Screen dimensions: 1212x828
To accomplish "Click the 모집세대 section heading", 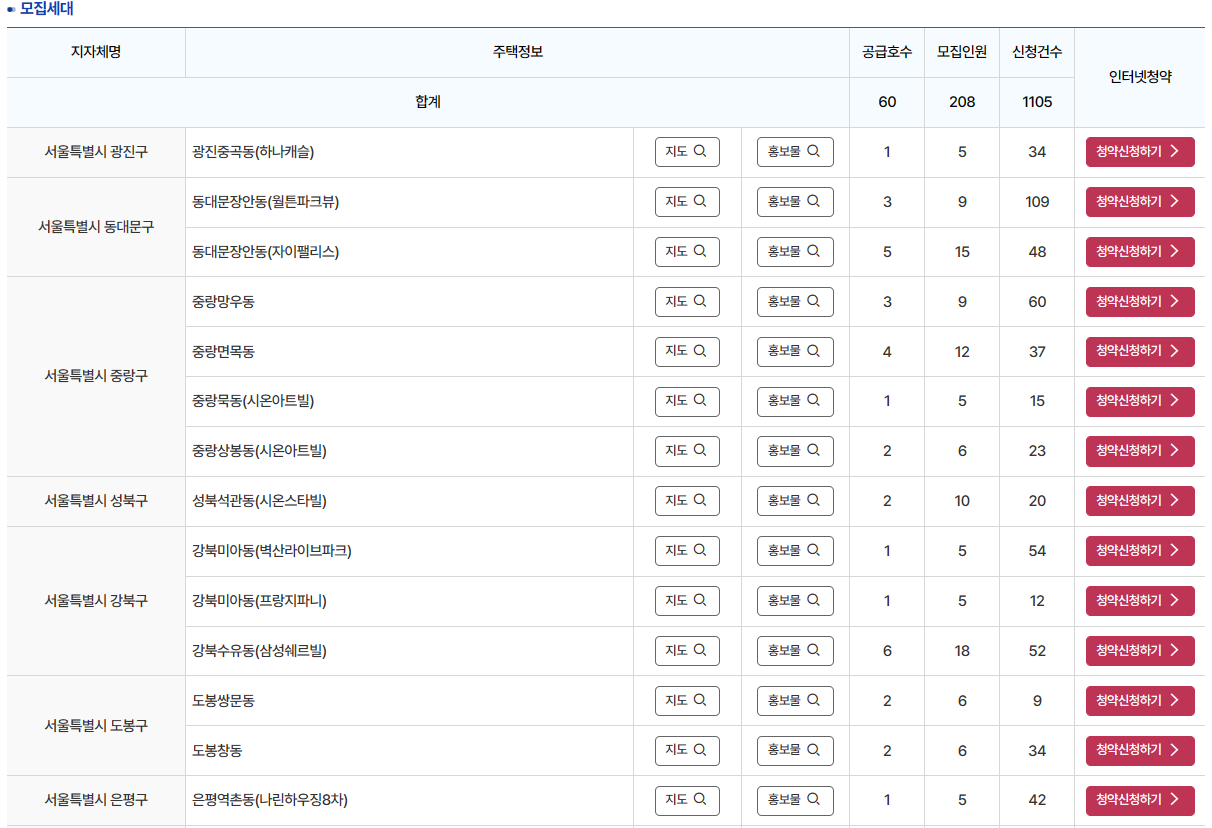I will click(x=46, y=9).
